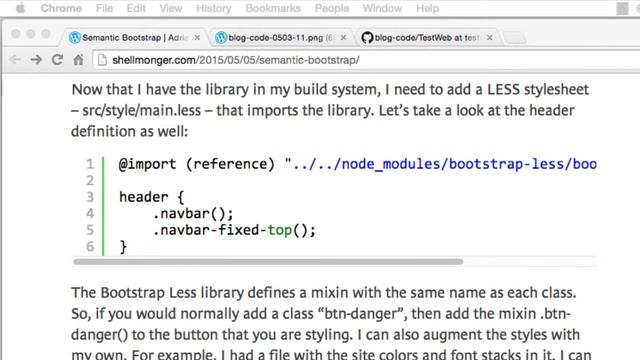Reload the current page
This screenshot has width=640, height=360.
click(x=57, y=60)
